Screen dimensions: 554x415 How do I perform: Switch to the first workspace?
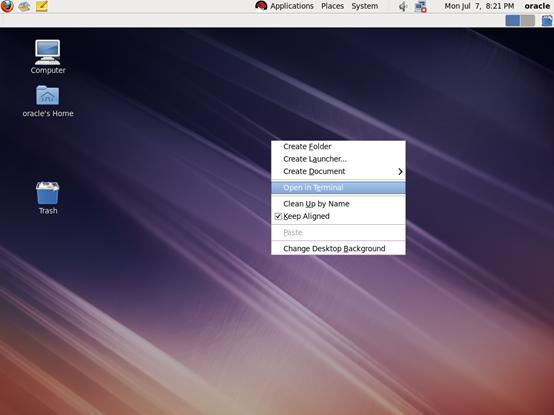pos(513,20)
